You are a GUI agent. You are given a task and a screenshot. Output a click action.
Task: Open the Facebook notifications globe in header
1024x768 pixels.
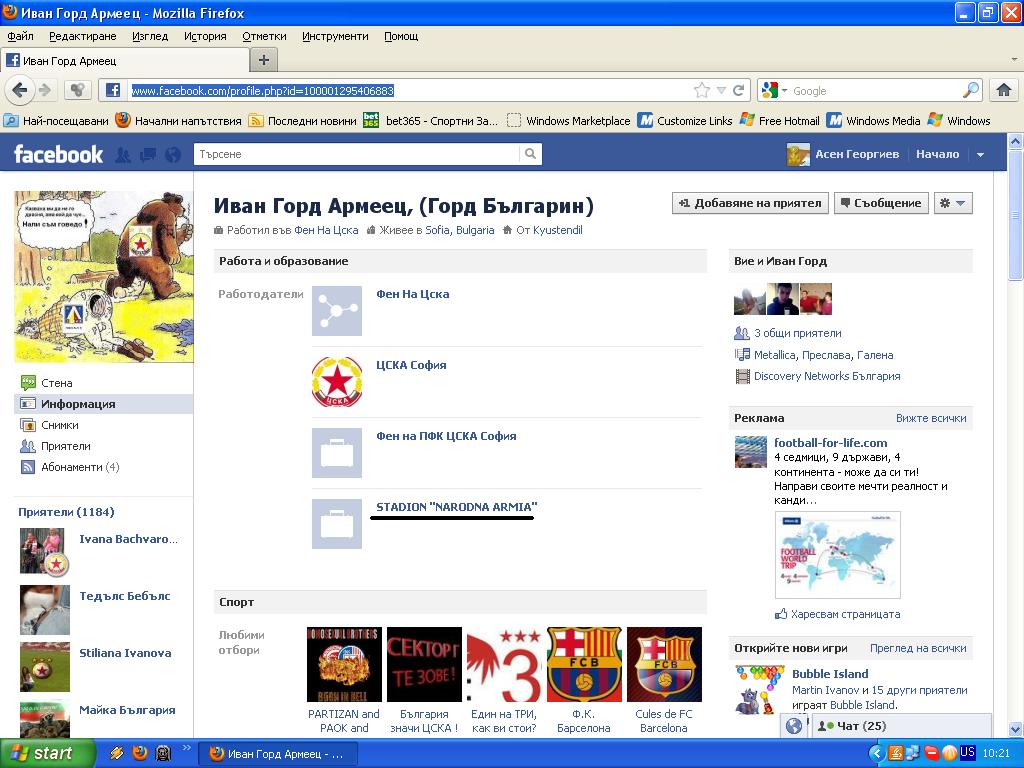(173, 155)
